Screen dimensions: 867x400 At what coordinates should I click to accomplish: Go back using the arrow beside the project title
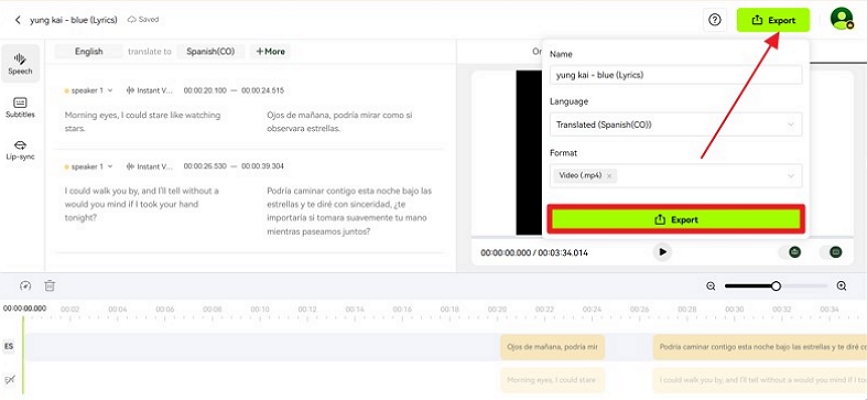[x=17, y=19]
